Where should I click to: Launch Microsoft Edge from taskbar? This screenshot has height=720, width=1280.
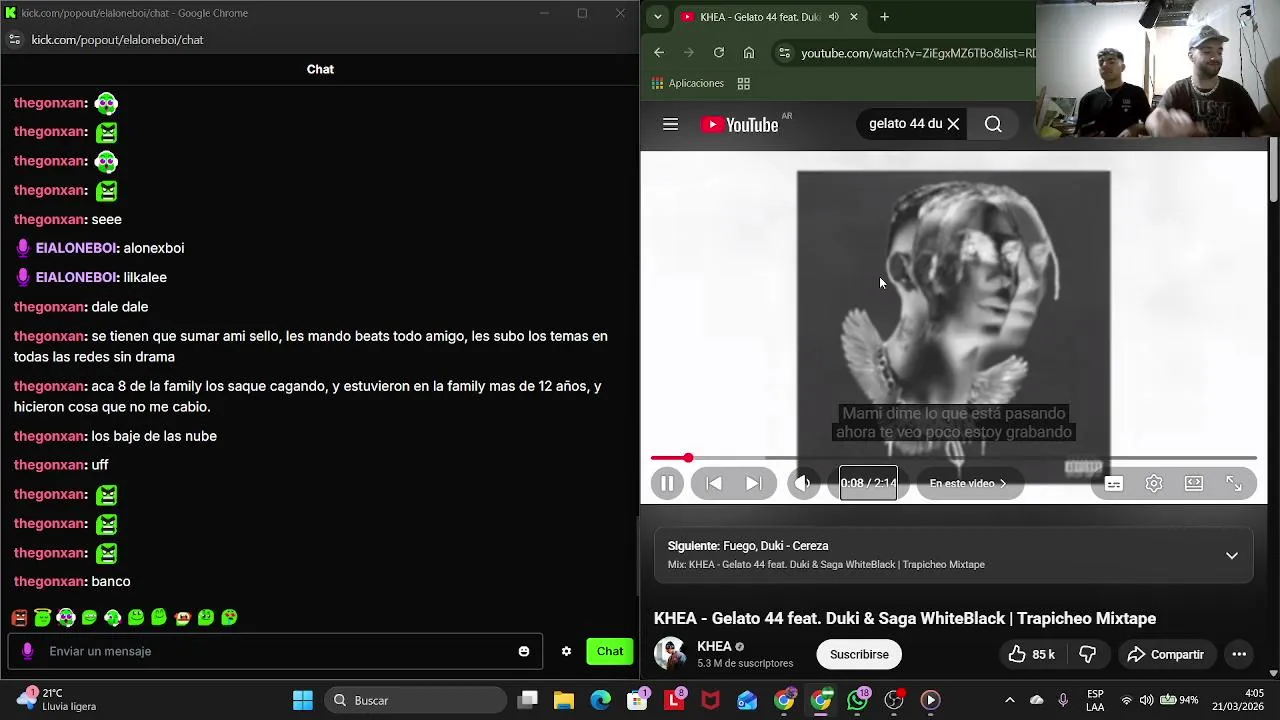tap(600, 700)
